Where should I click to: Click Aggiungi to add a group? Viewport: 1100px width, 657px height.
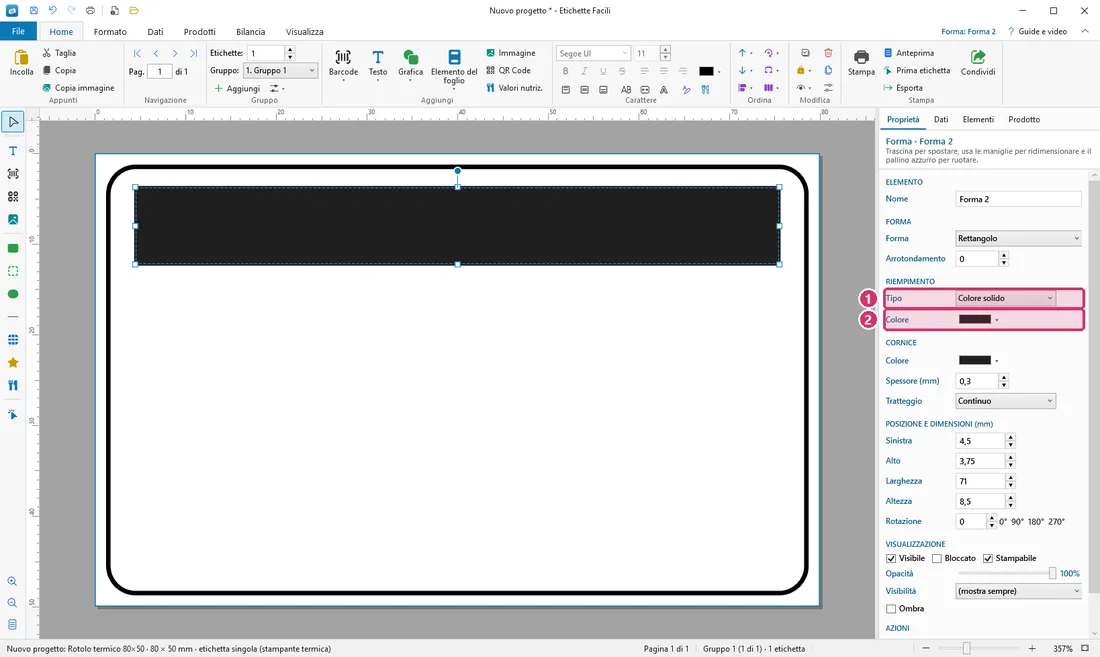point(237,88)
